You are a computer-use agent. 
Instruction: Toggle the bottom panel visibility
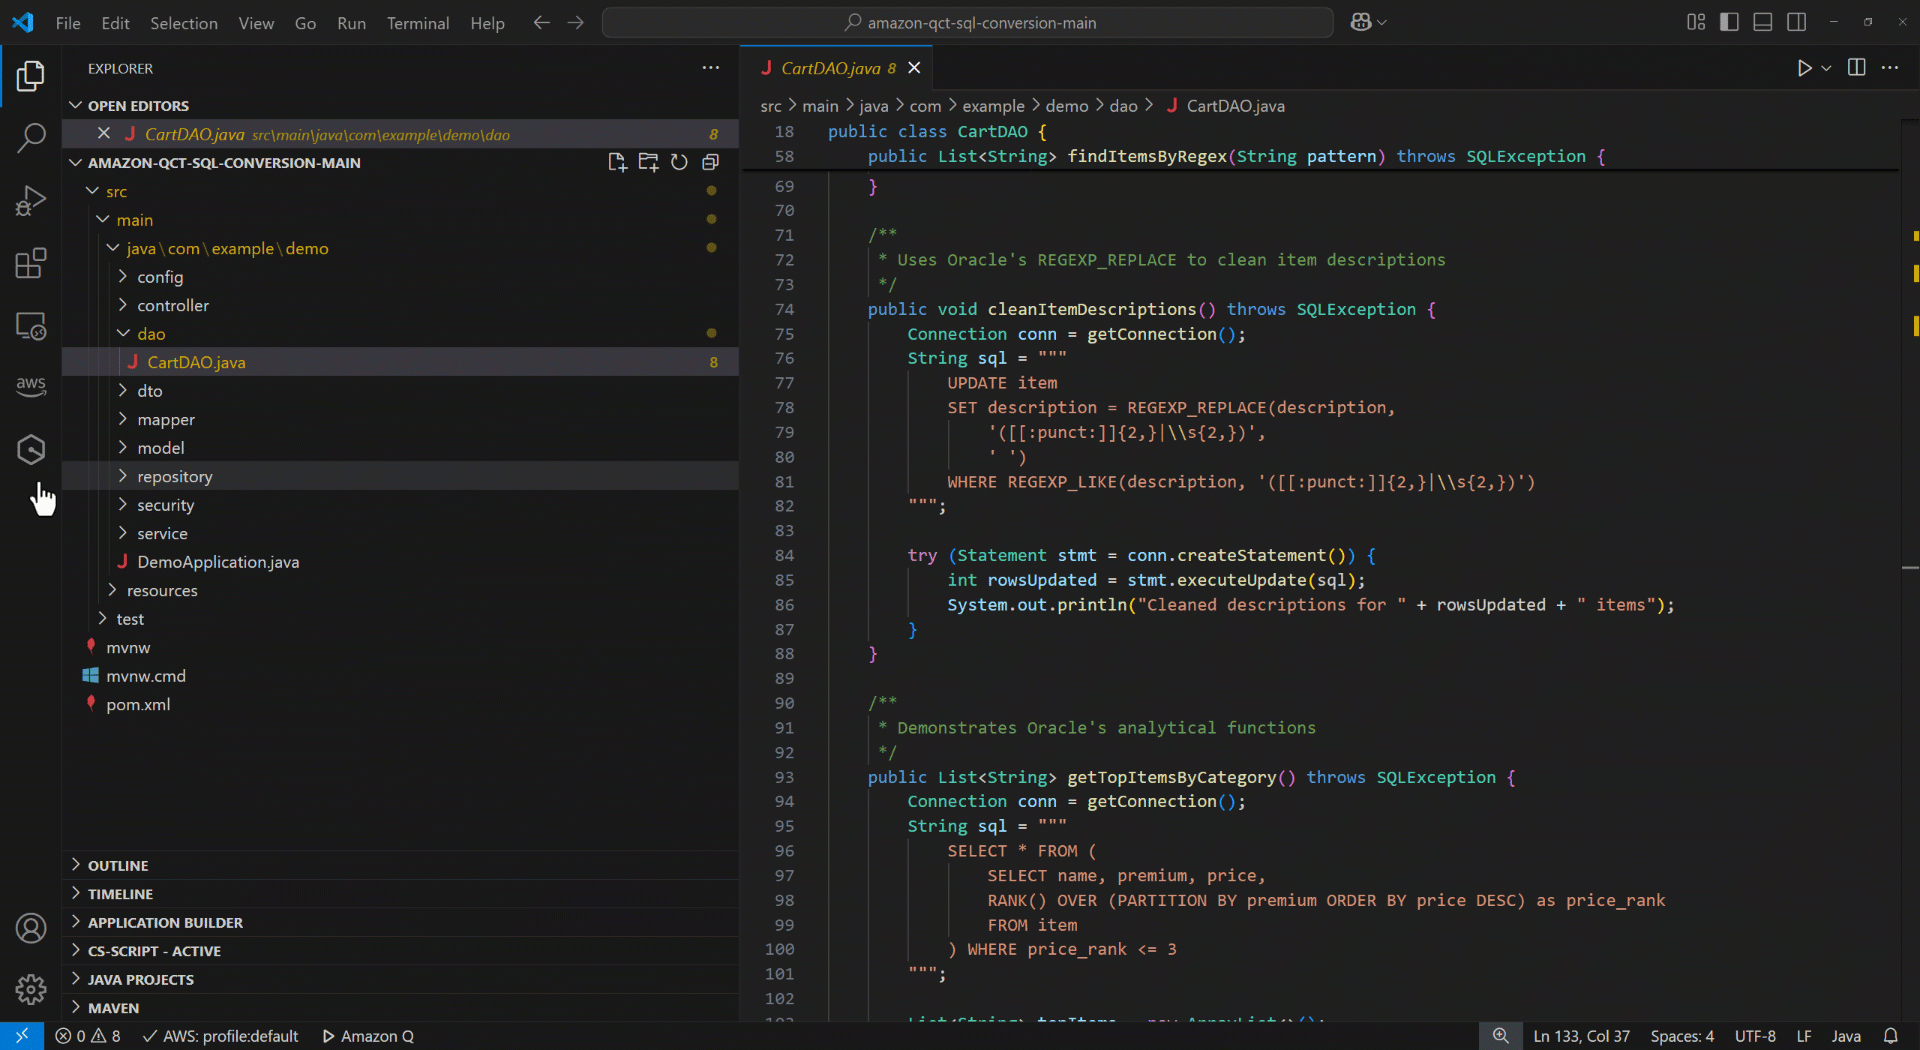tap(1763, 22)
